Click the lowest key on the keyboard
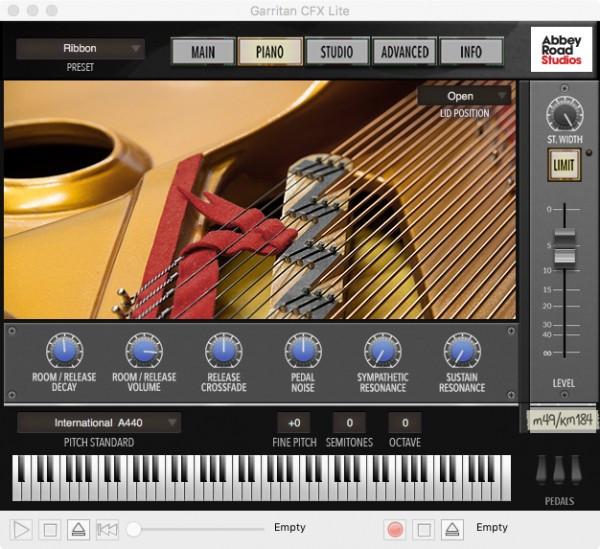This screenshot has width=600, height=549. pos(16,492)
